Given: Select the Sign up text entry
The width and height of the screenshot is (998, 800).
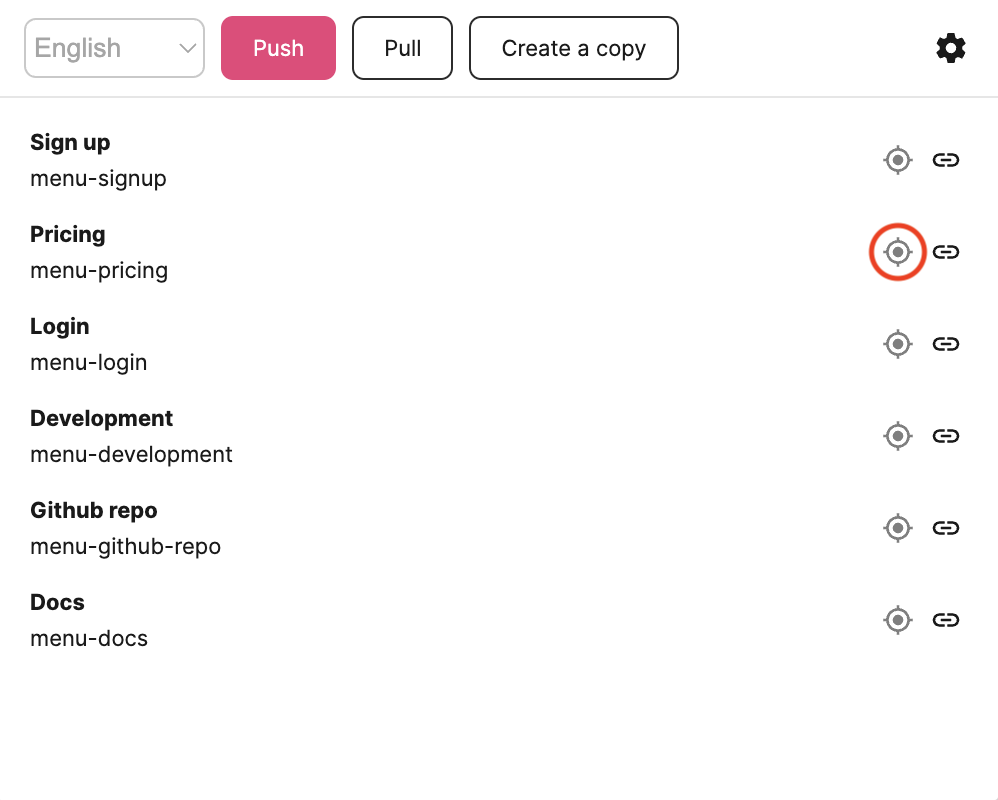Looking at the screenshot, I should coord(70,142).
